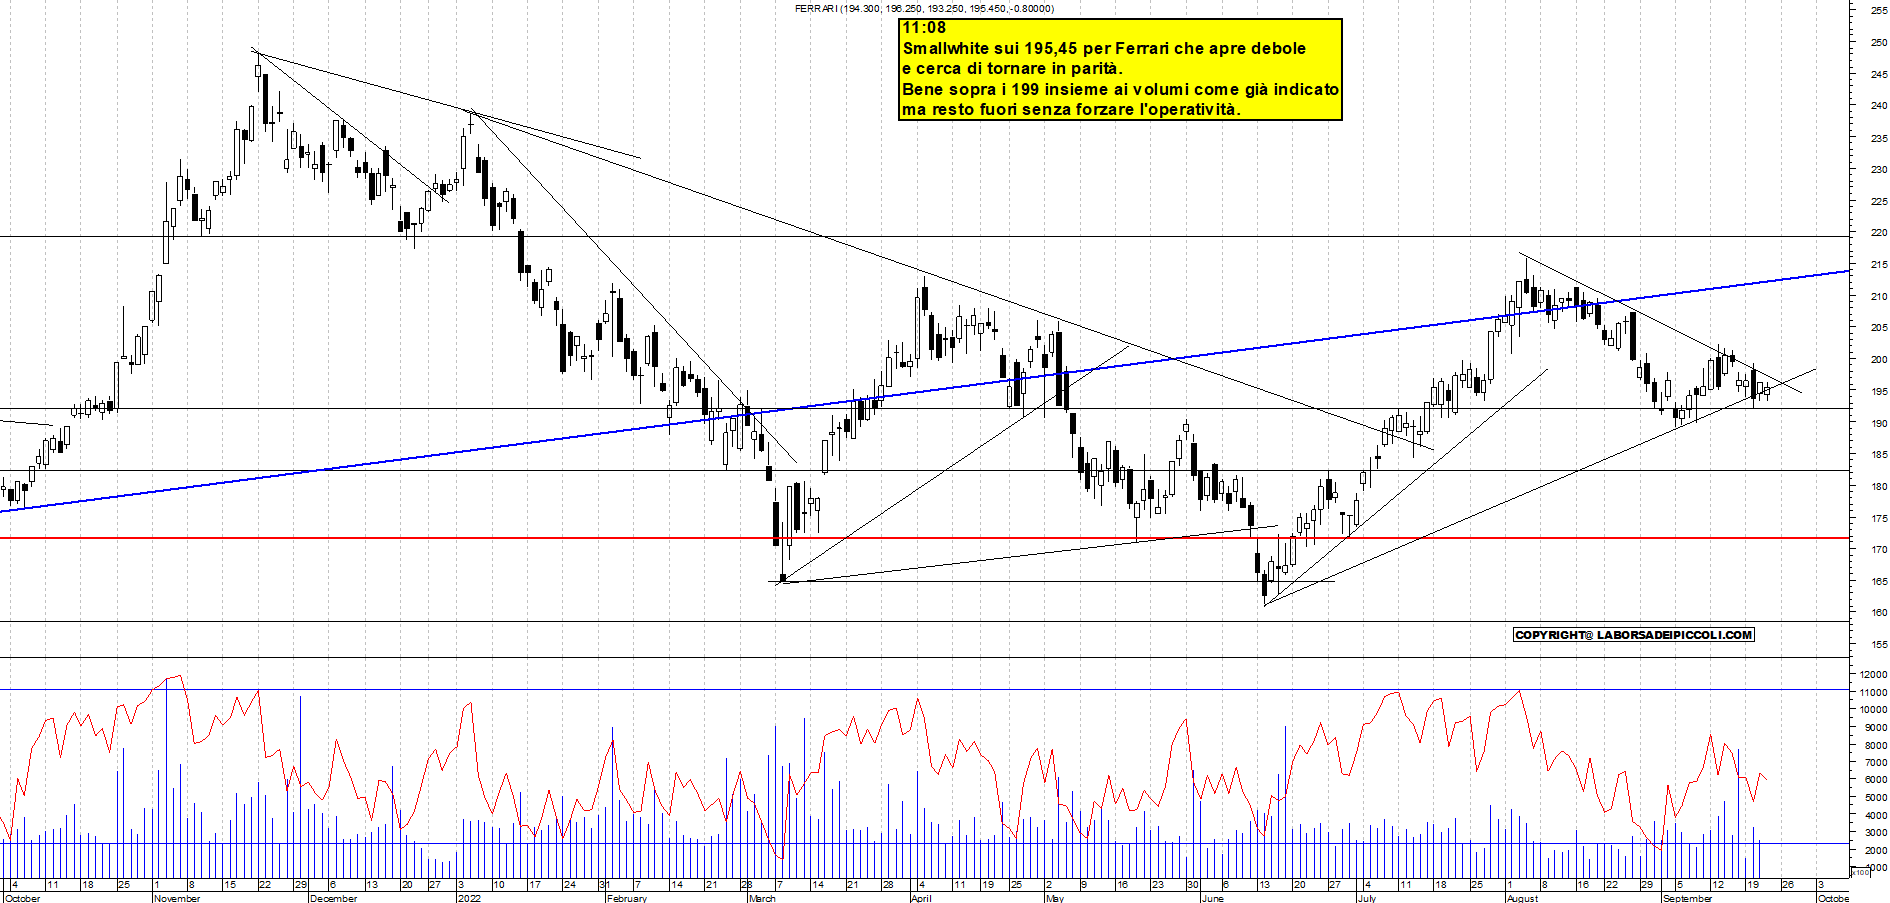1890x903 pixels.
Task: Click the 230 price axis label
Action: tap(1879, 169)
